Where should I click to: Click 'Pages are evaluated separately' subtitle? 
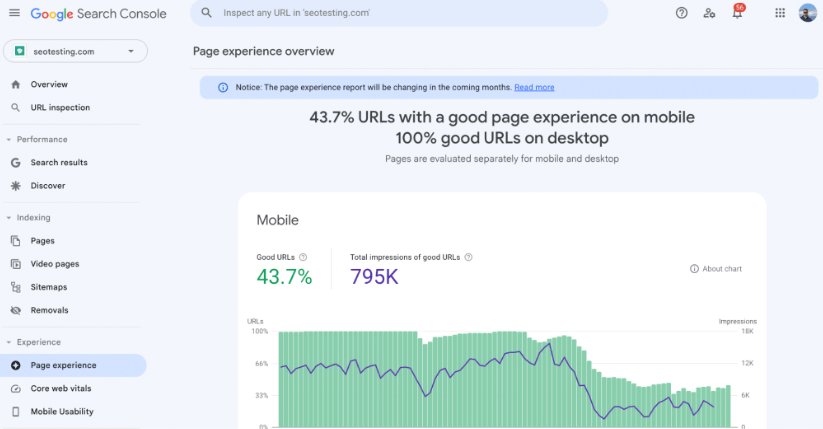pyautogui.click(x=502, y=159)
